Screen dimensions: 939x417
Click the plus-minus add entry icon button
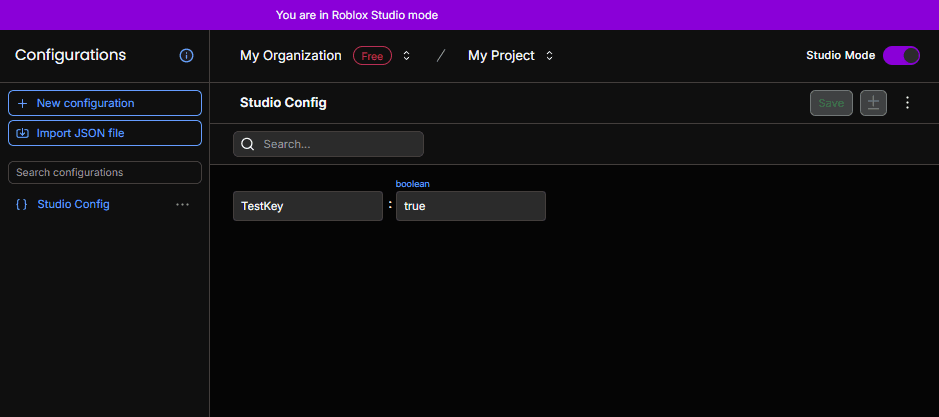(x=873, y=103)
